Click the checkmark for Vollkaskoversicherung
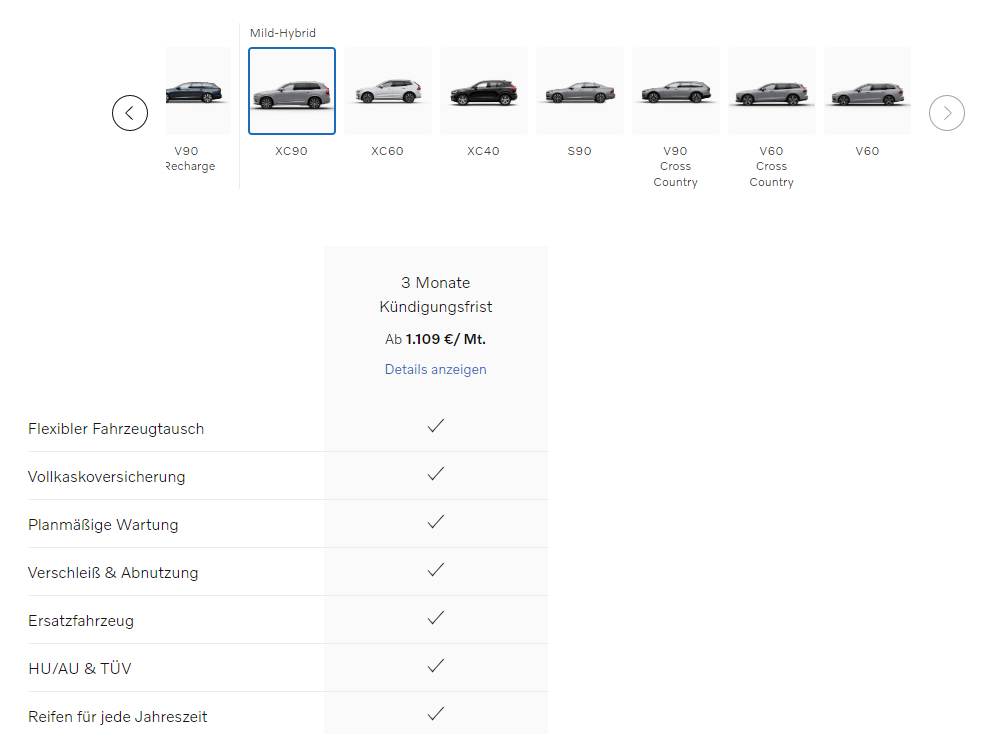 (436, 474)
